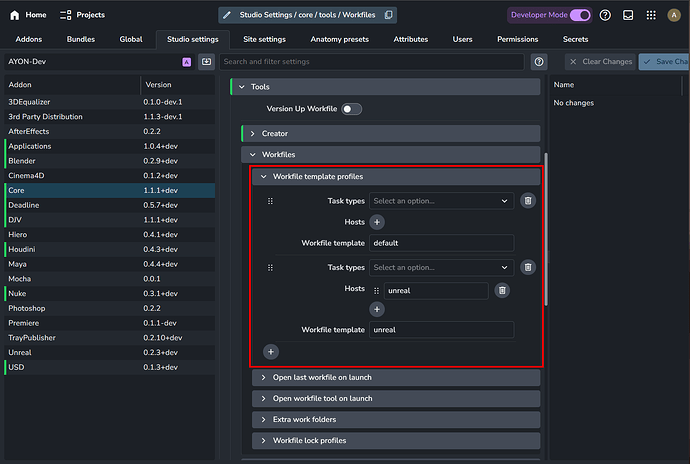Screen dimensions: 690x464
Task: Click the Hosts field containing unreal
Action: [x=436, y=291]
